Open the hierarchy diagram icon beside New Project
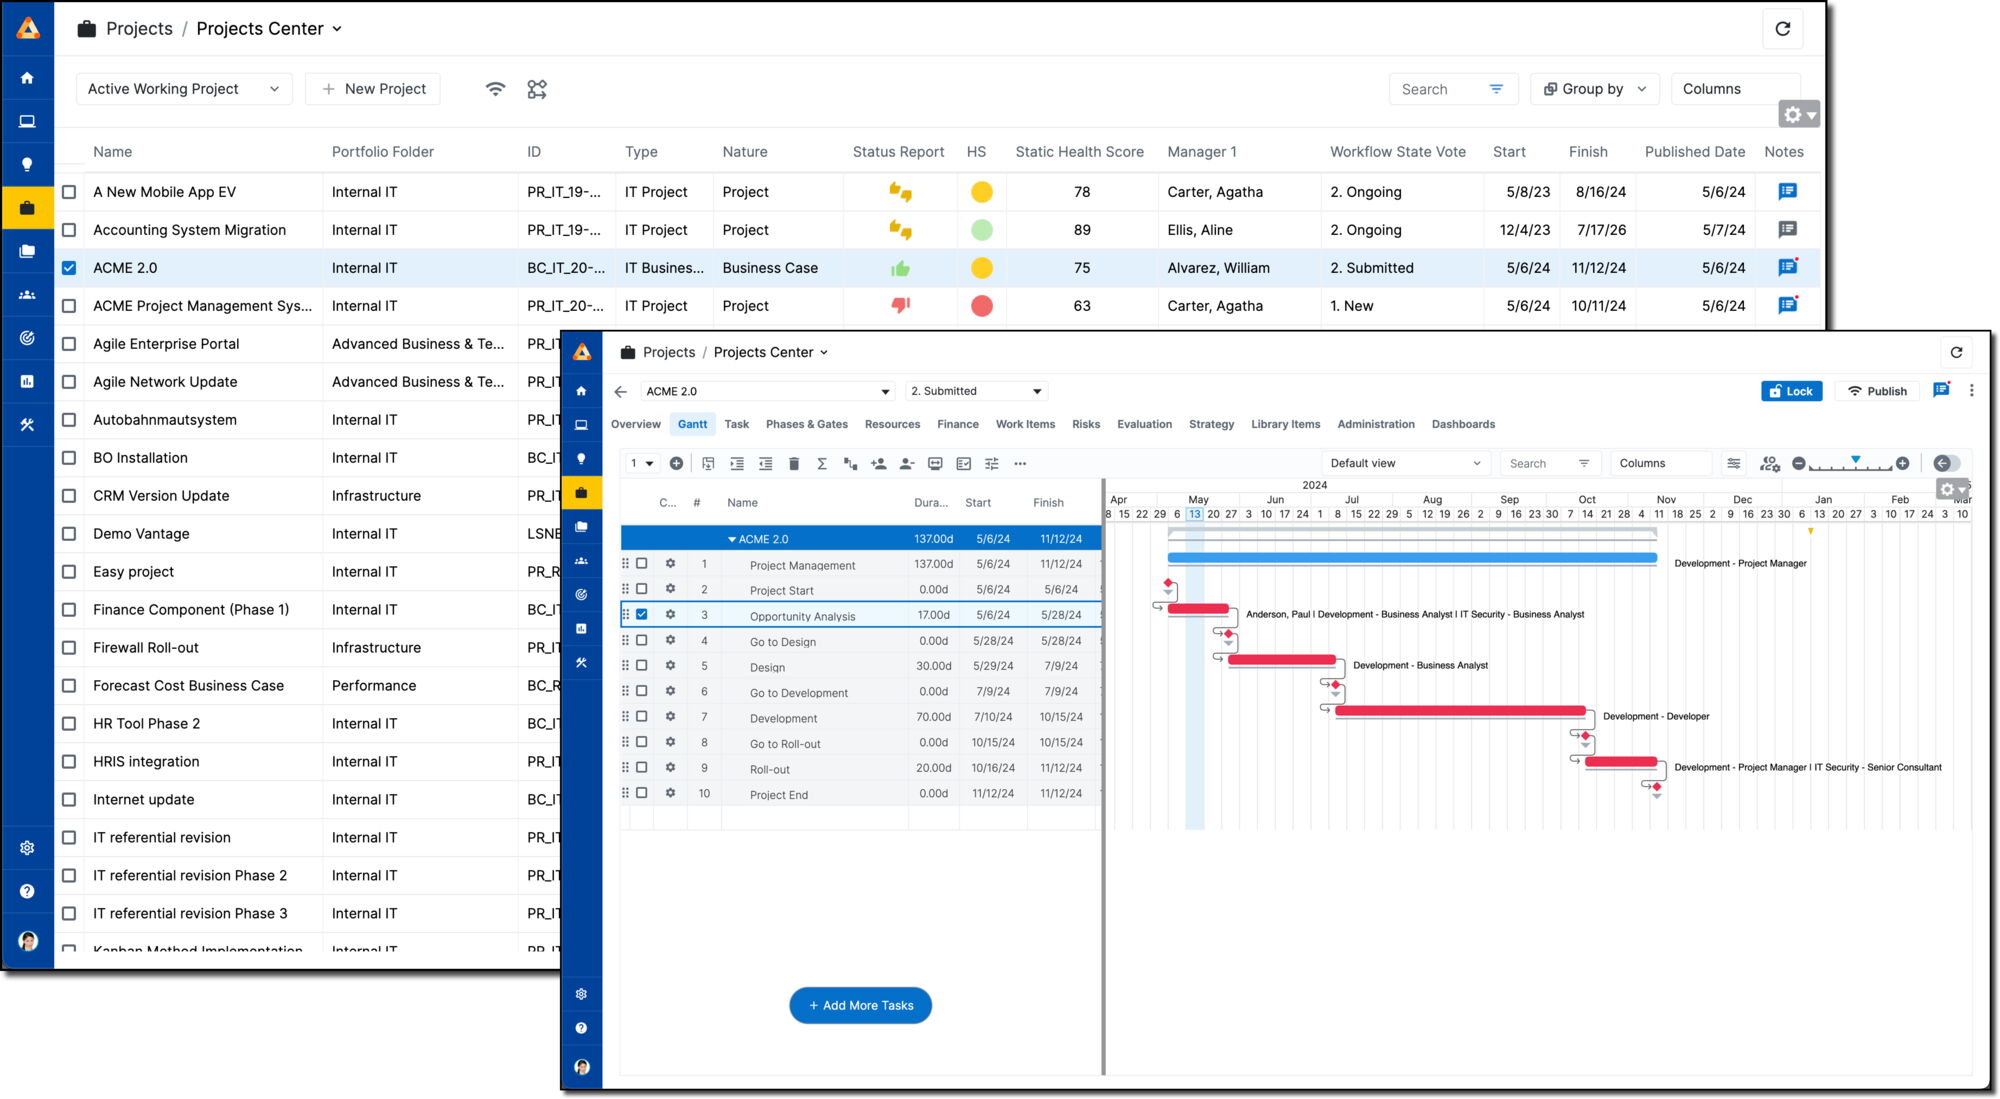Viewport: 2000px width, 1099px height. click(x=537, y=89)
